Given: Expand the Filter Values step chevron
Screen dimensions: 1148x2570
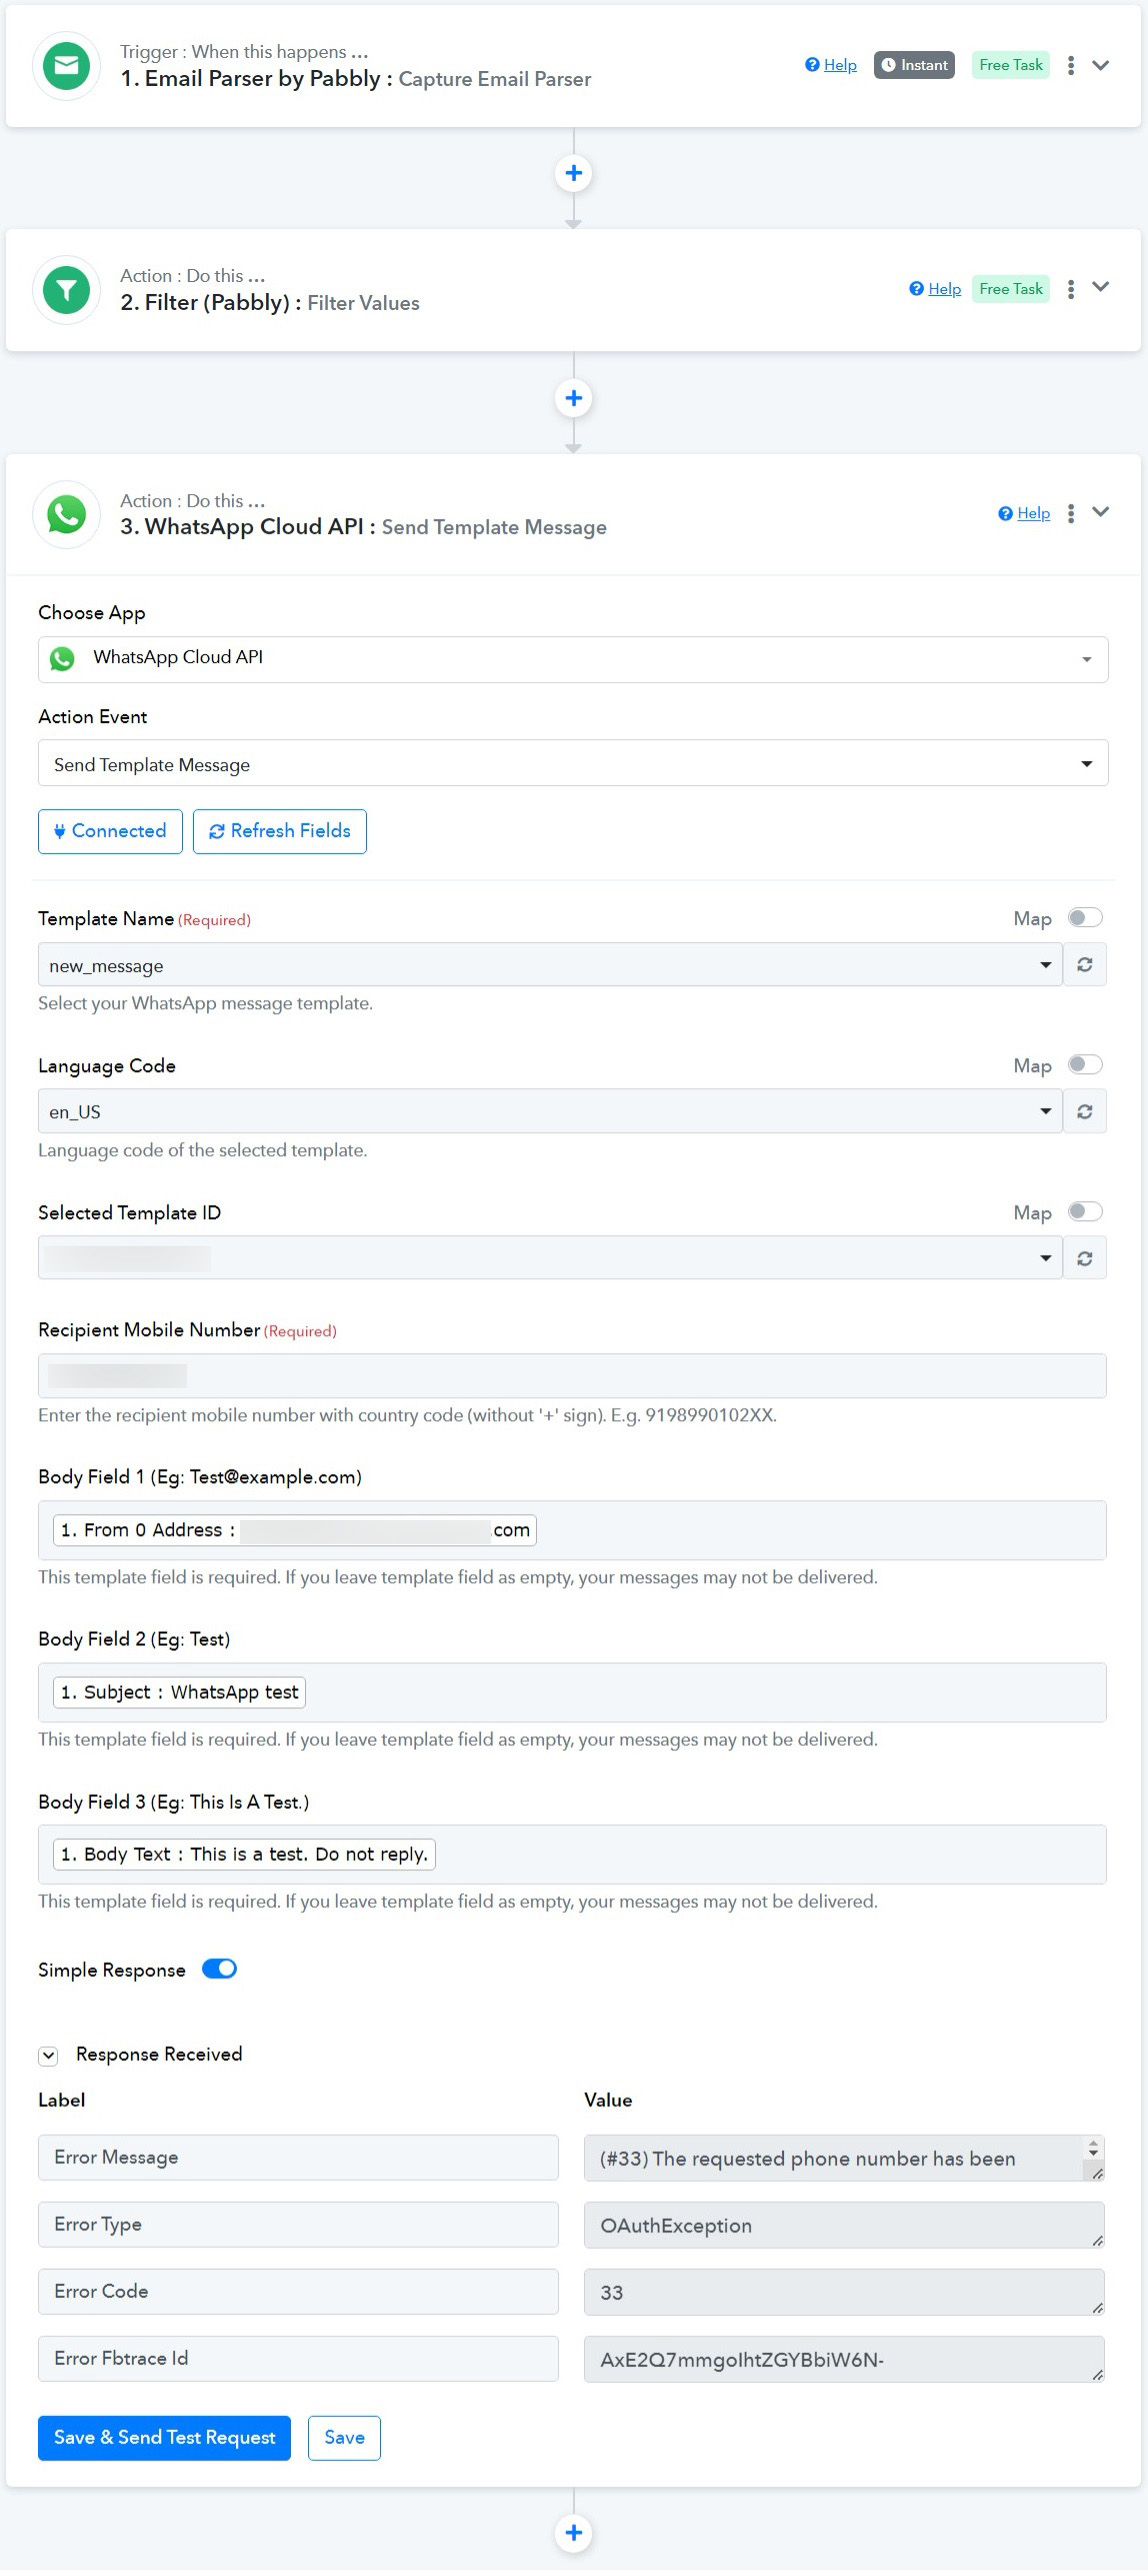Looking at the screenshot, I should tap(1101, 287).
